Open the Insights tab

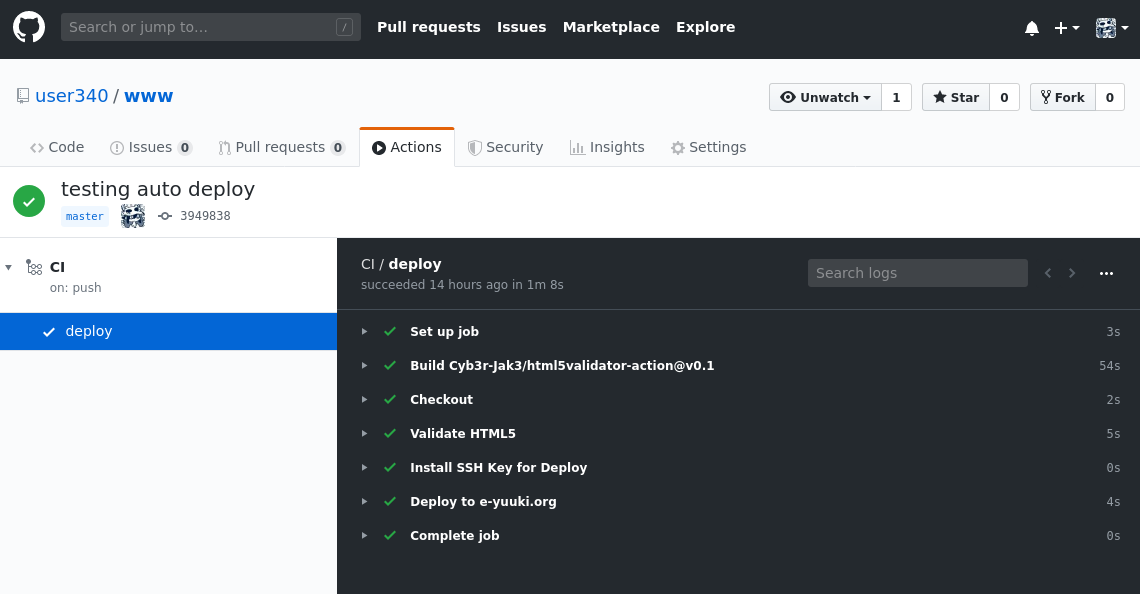(607, 147)
